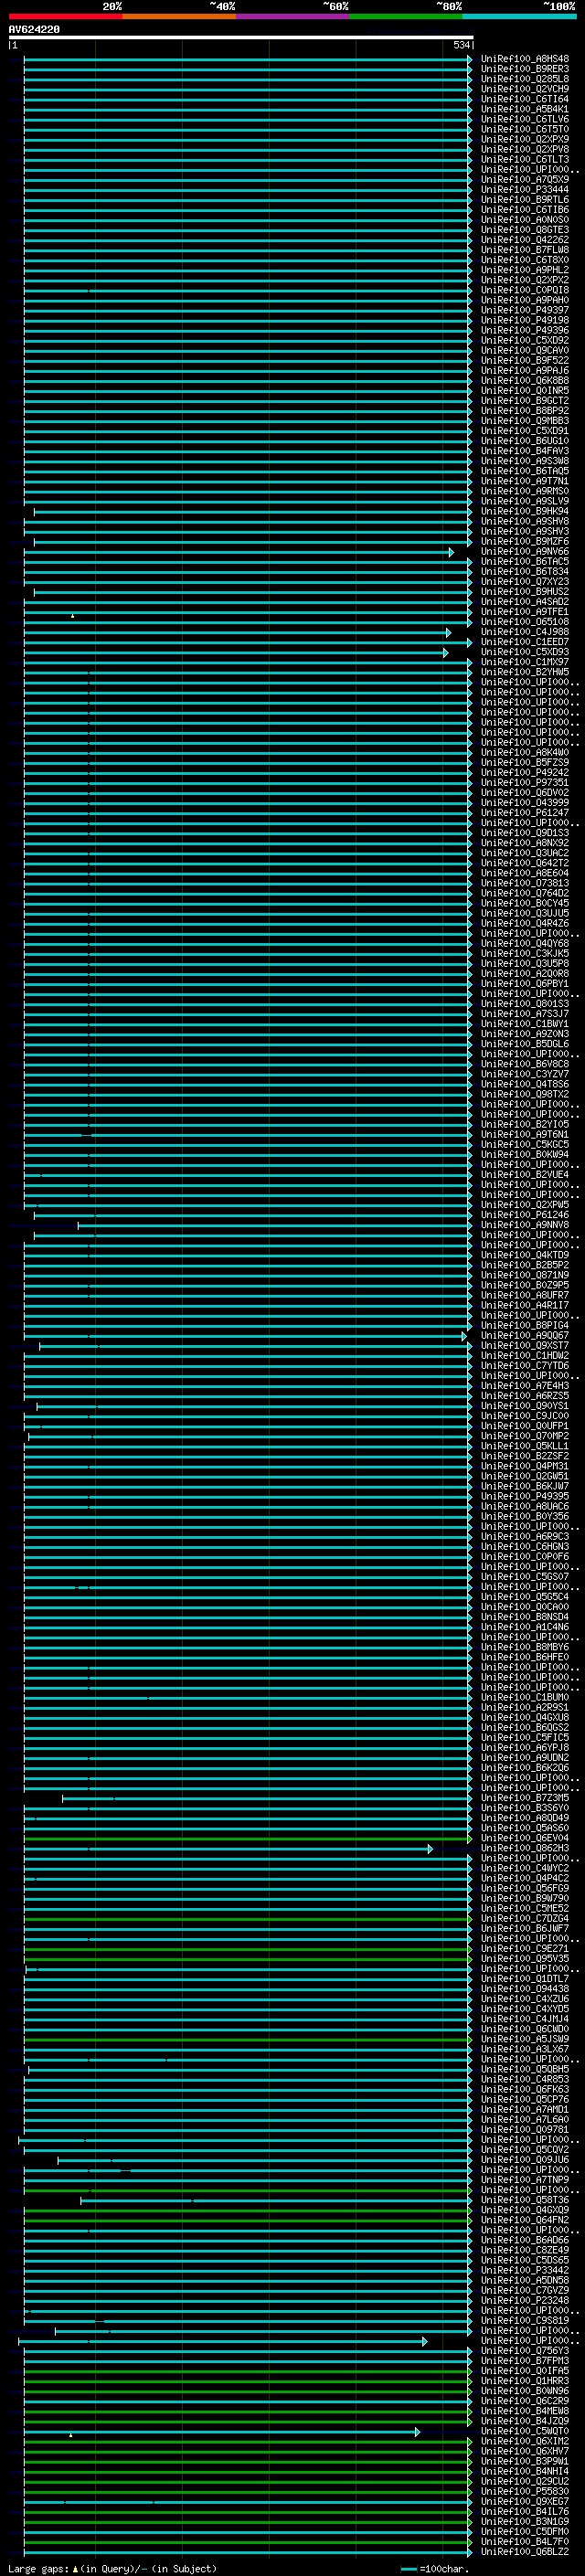The width and height of the screenshot is (585, 2576).
Task: Select label UniRef100_B0Y356
Action: 525,1516
